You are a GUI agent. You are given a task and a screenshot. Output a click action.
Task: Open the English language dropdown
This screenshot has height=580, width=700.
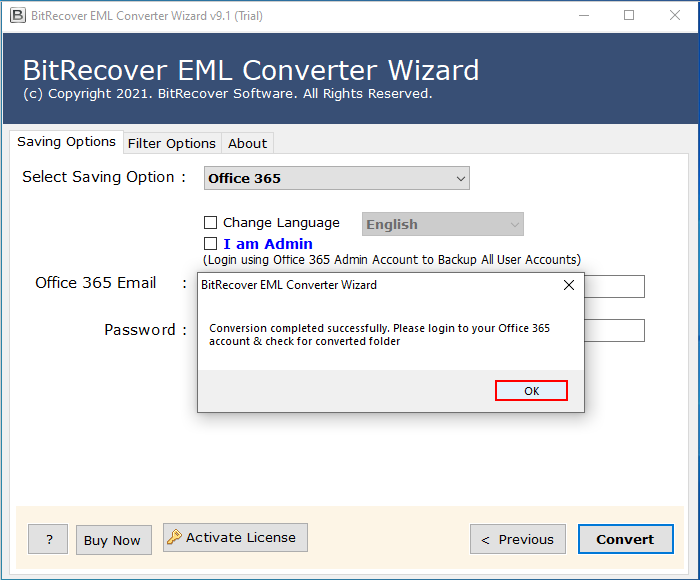point(443,225)
